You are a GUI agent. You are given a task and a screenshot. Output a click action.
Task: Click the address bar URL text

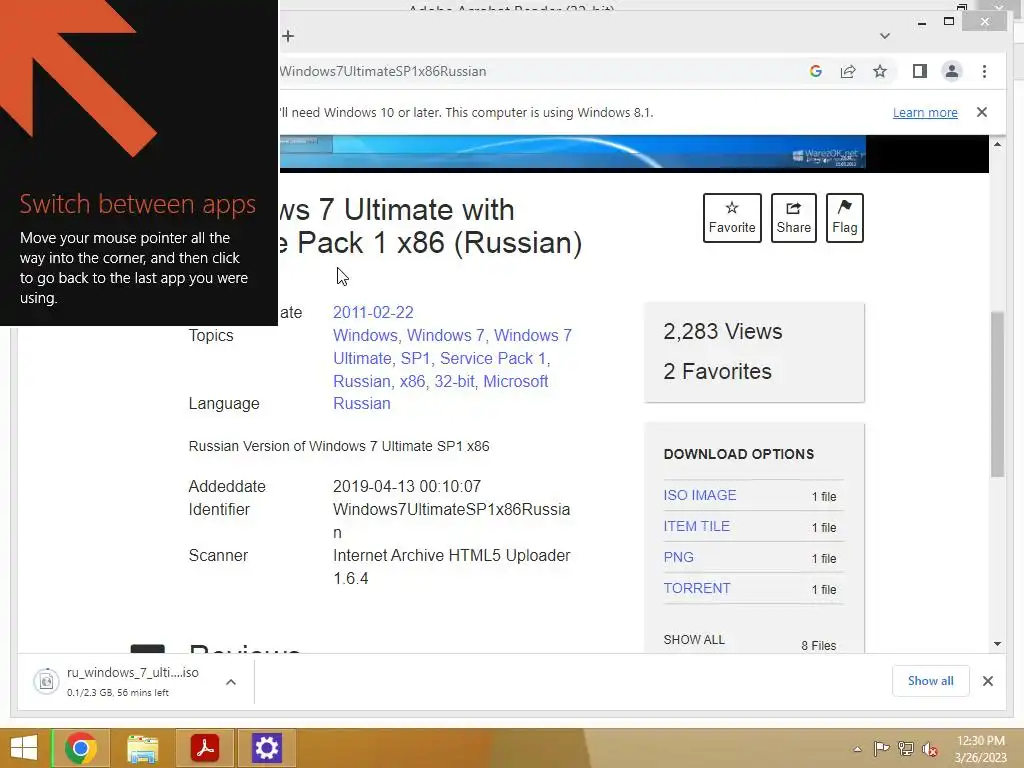(383, 71)
